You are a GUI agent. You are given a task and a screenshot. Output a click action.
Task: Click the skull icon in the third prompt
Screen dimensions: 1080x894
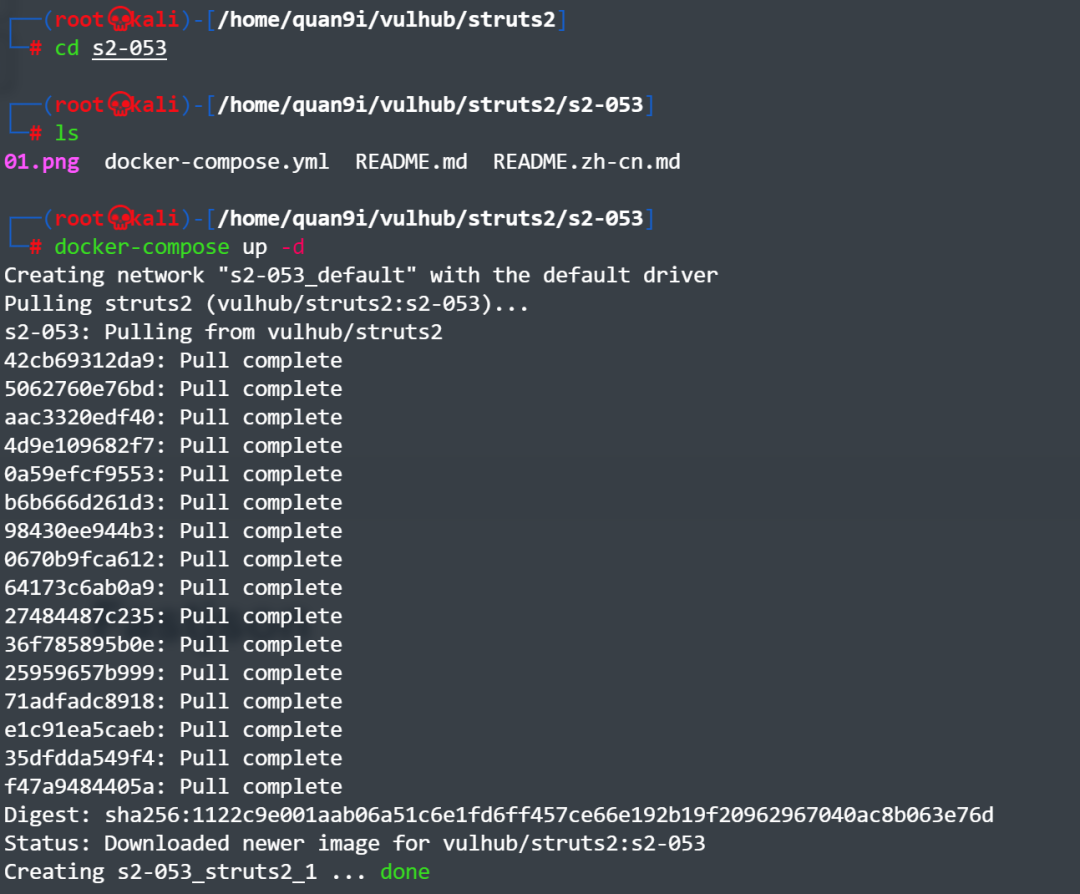120,218
